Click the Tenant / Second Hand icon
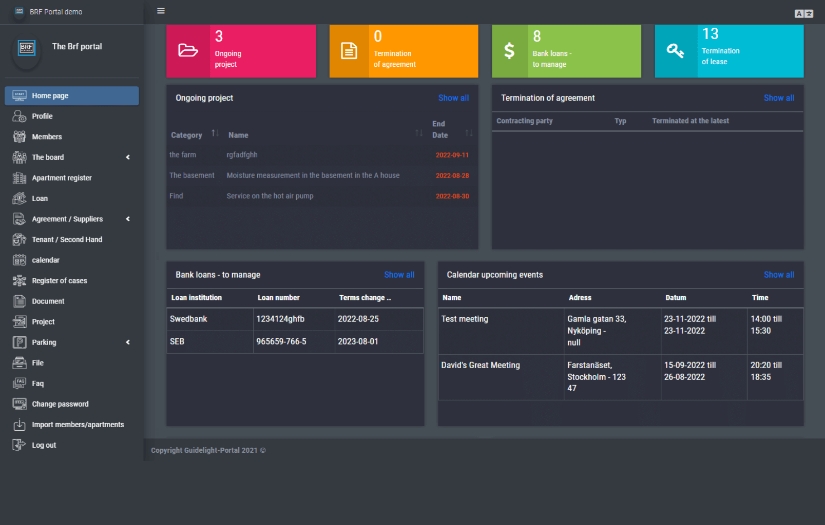 pos(19,239)
